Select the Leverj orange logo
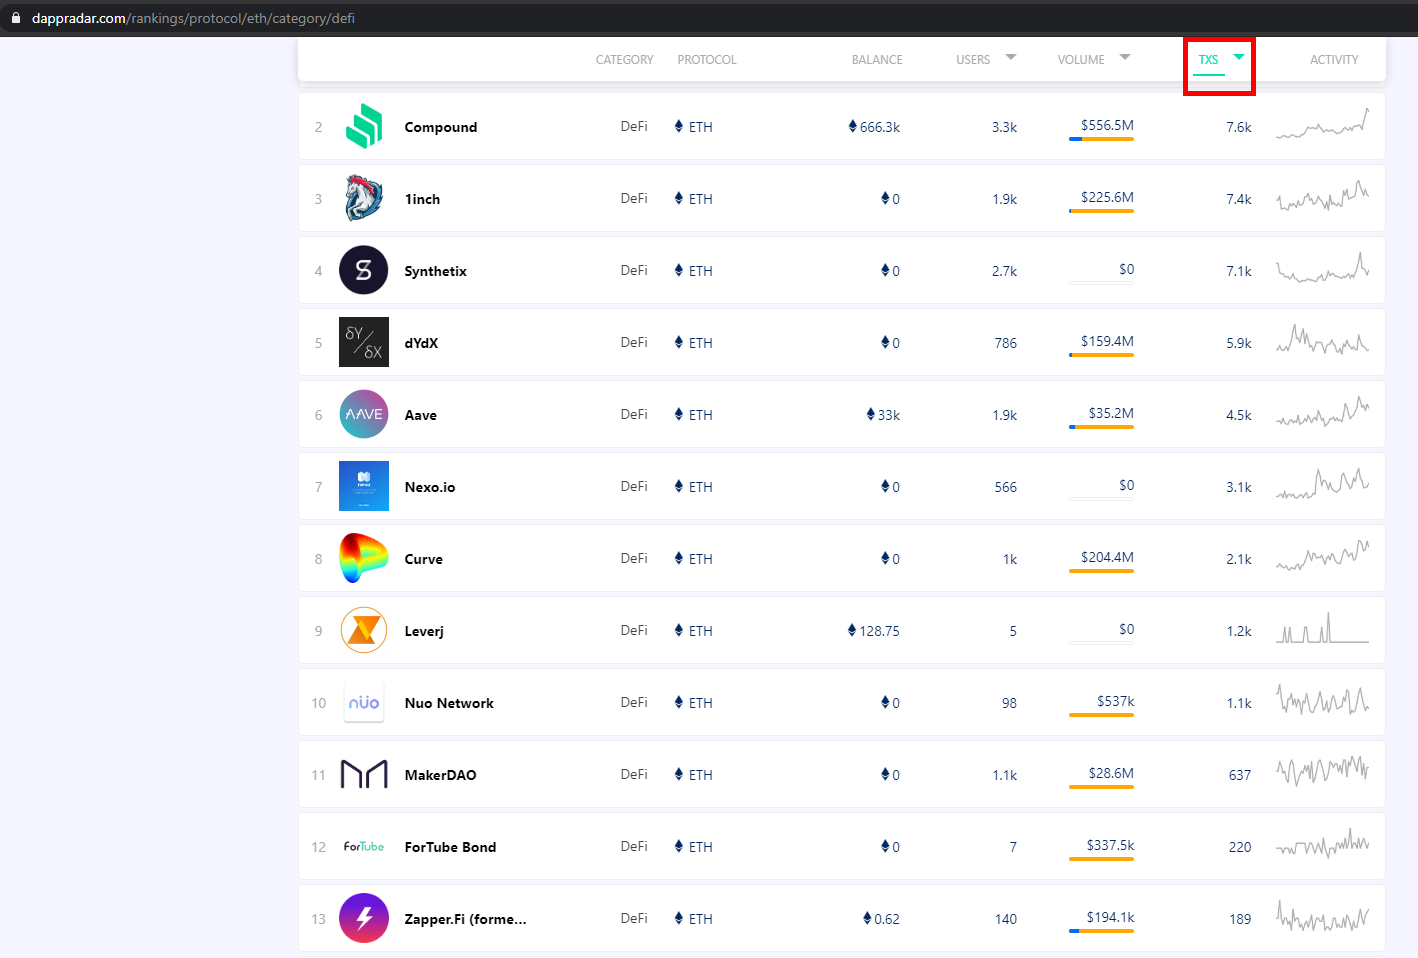 [x=364, y=630]
